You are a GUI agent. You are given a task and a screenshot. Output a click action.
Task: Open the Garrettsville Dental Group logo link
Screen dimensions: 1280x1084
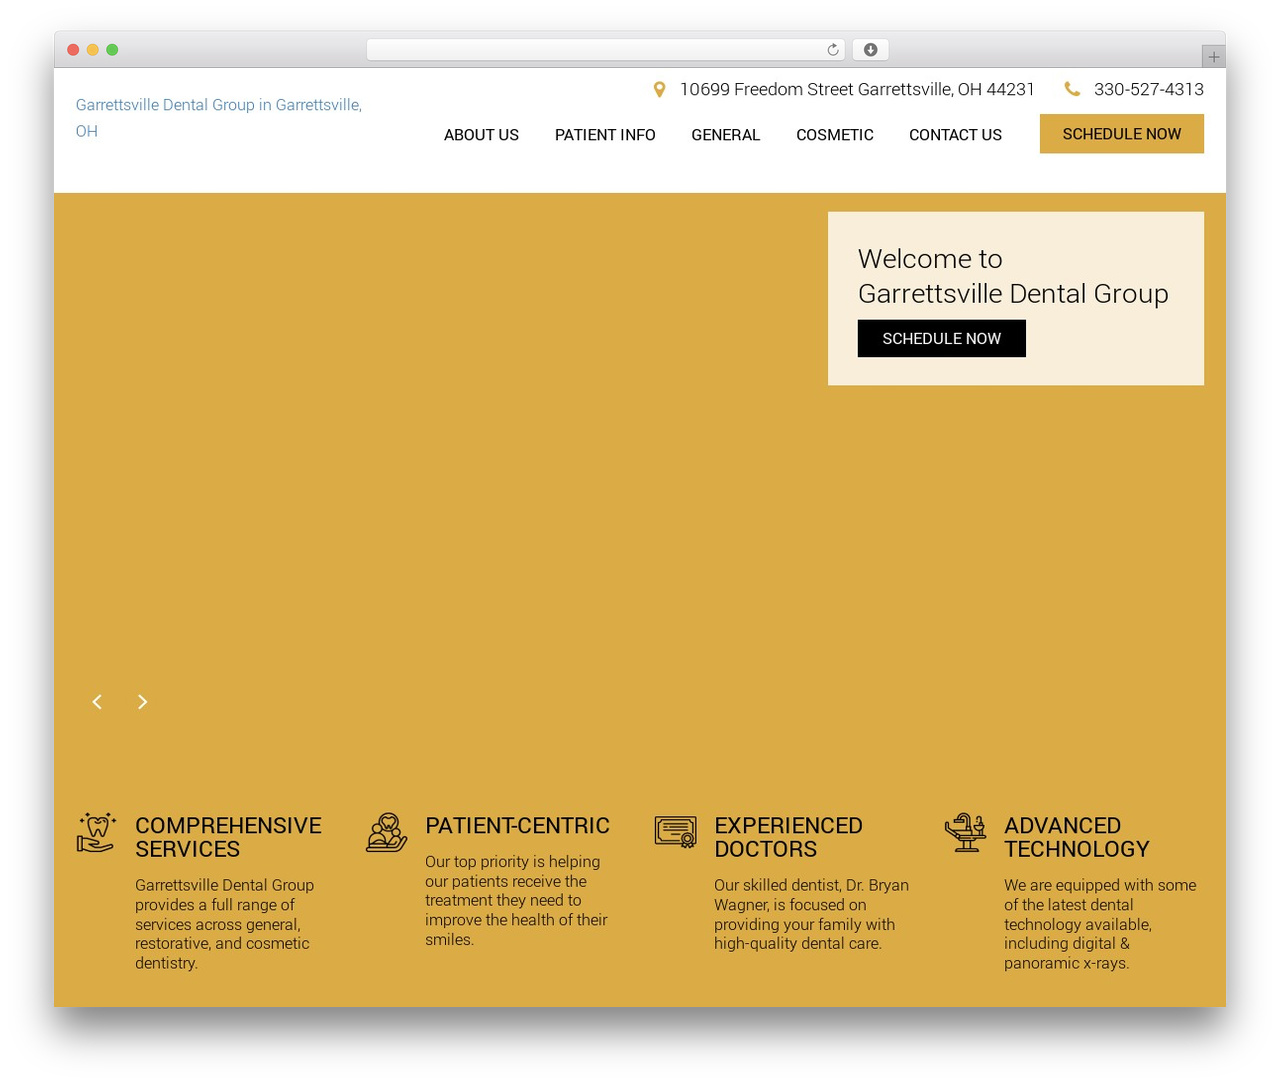[x=219, y=118]
